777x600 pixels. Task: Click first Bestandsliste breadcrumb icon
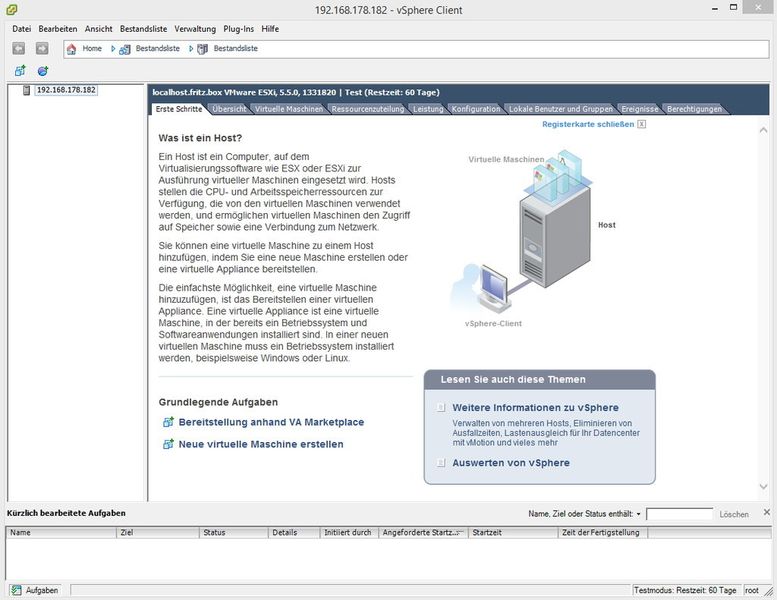coord(124,49)
